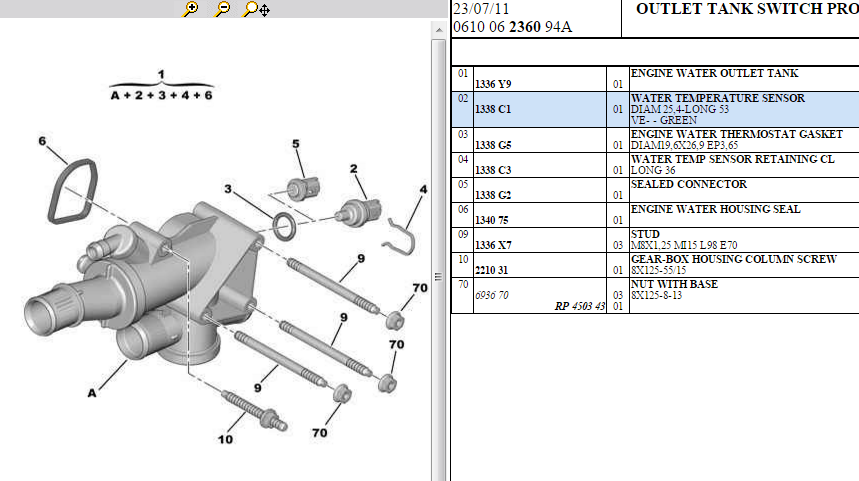
Task: Click the 8X125-8-13 specification text
Action: pos(656,296)
